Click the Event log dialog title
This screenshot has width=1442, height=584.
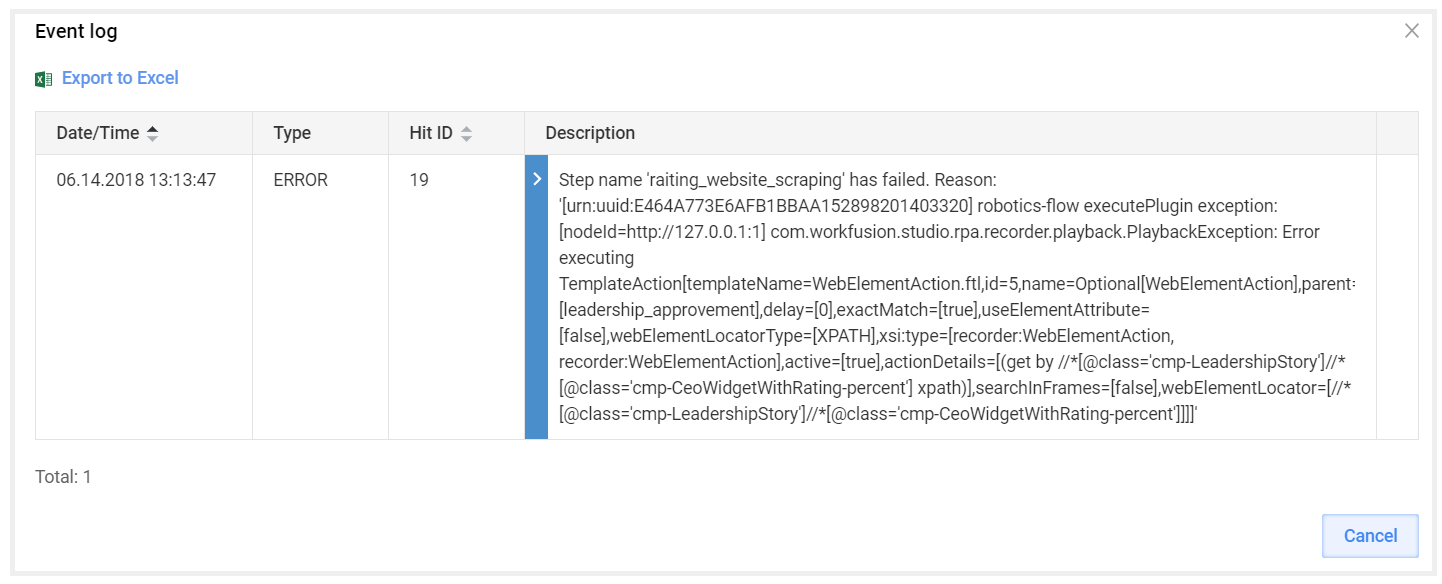click(76, 31)
